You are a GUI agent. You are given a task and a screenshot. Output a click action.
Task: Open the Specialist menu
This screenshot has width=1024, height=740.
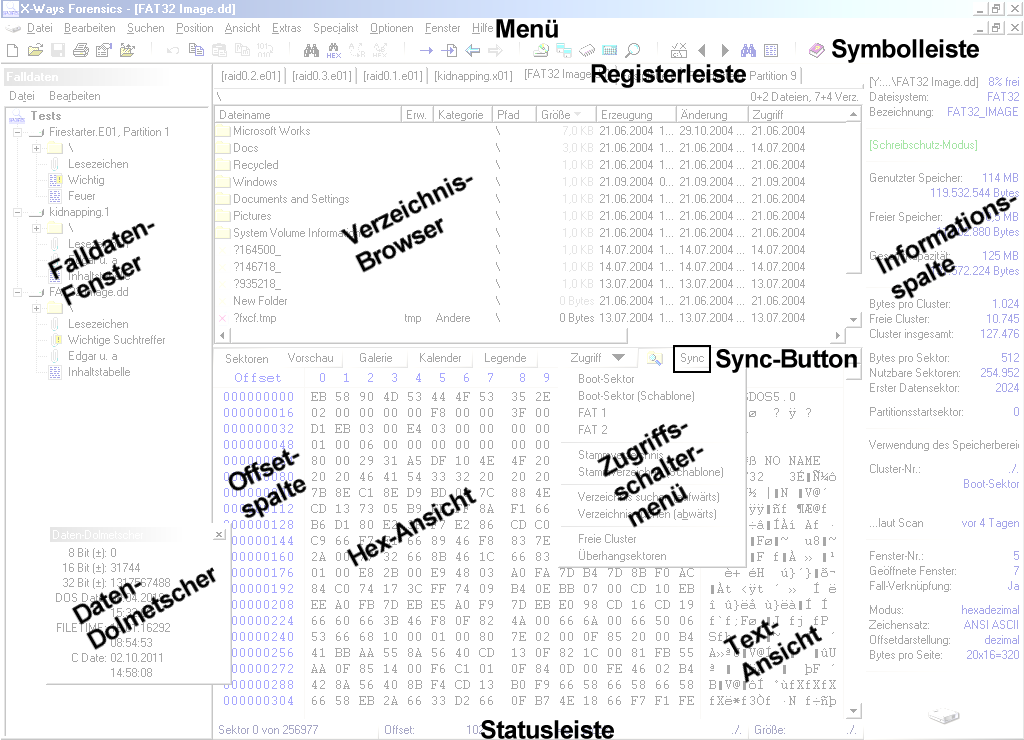[x=336, y=28]
